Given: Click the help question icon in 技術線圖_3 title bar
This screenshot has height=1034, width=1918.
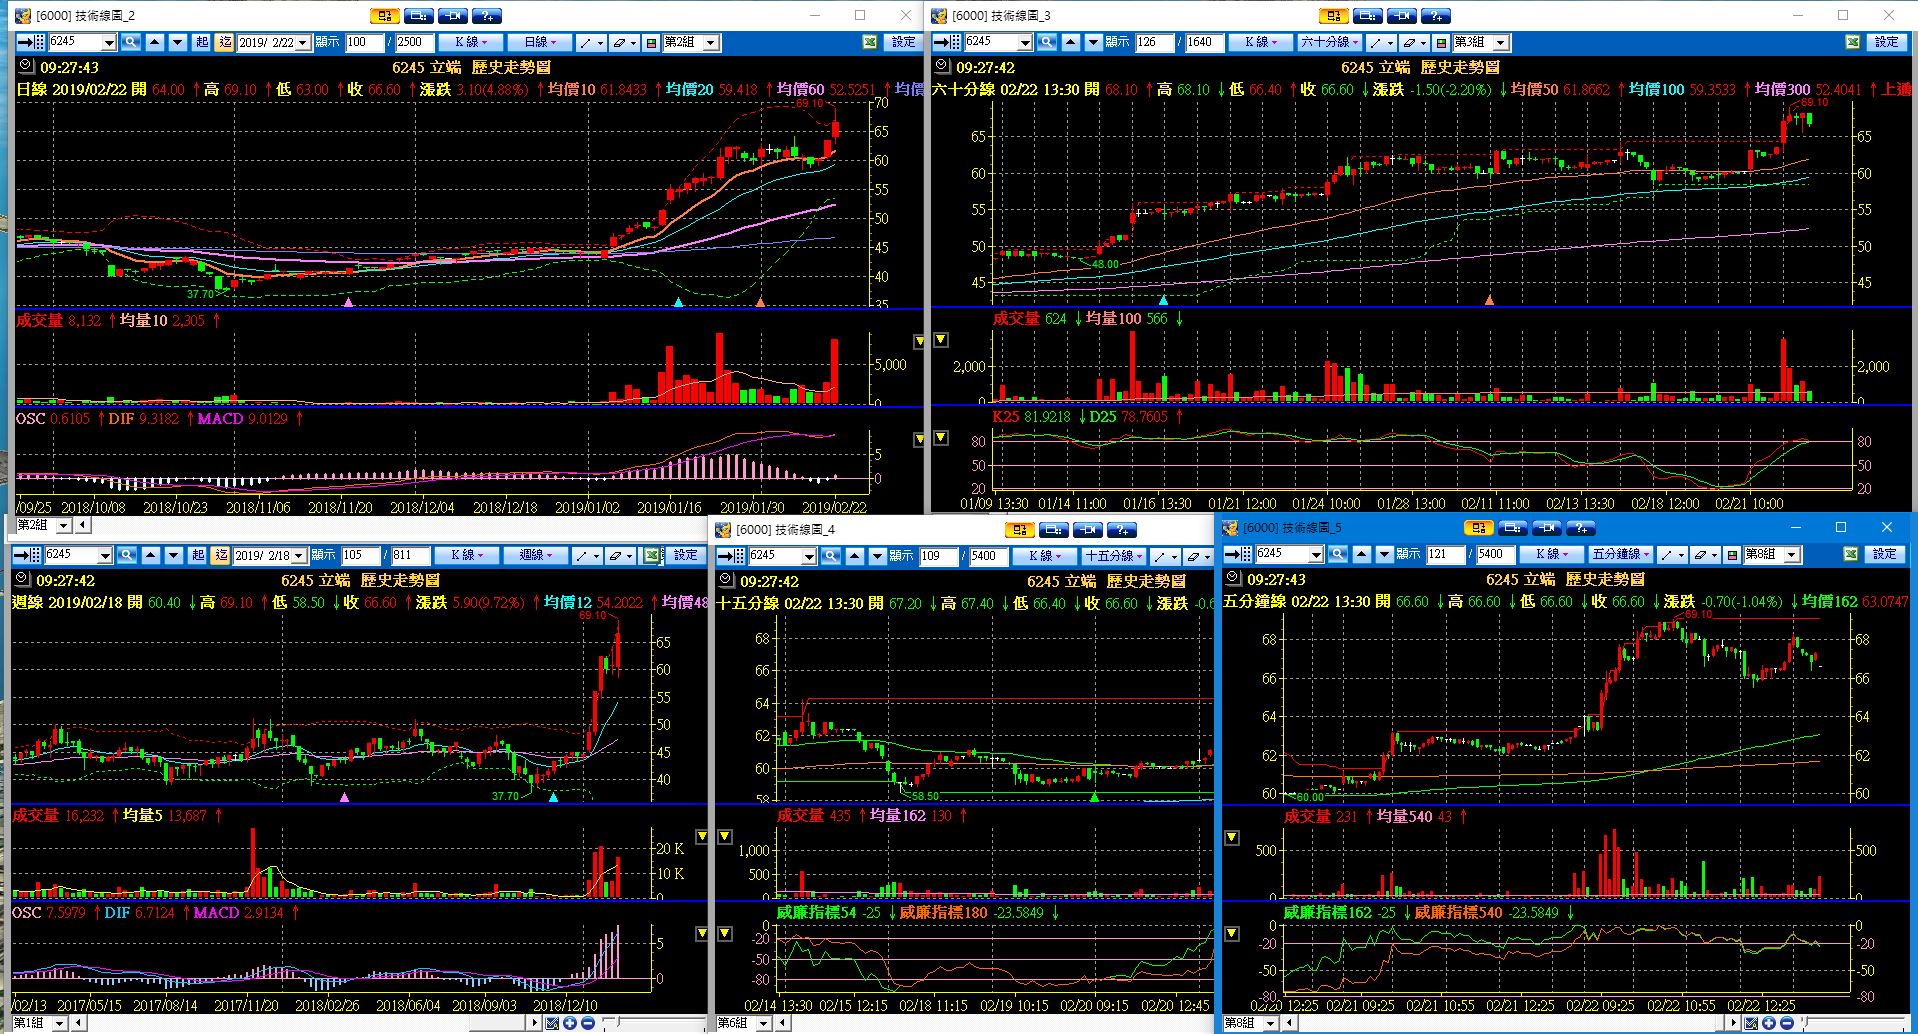Looking at the screenshot, I should pos(1436,15).
